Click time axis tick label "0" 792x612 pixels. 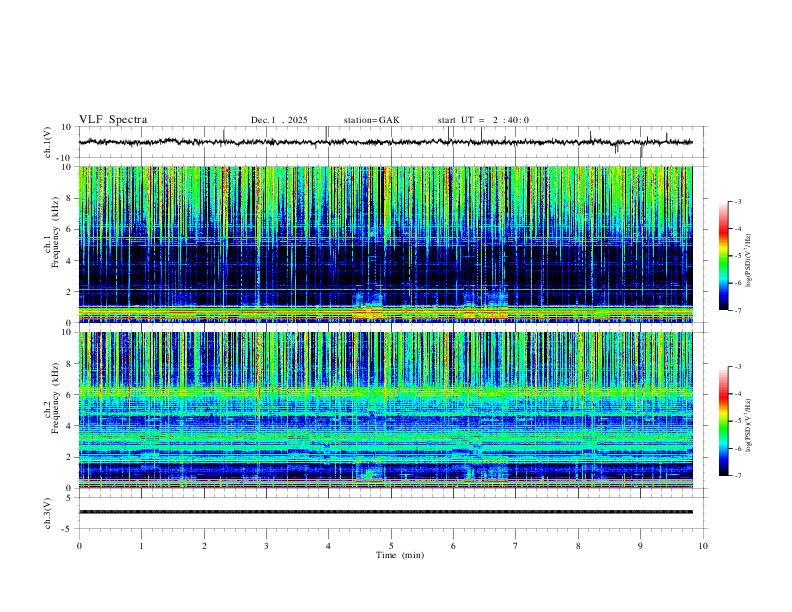(x=79, y=546)
